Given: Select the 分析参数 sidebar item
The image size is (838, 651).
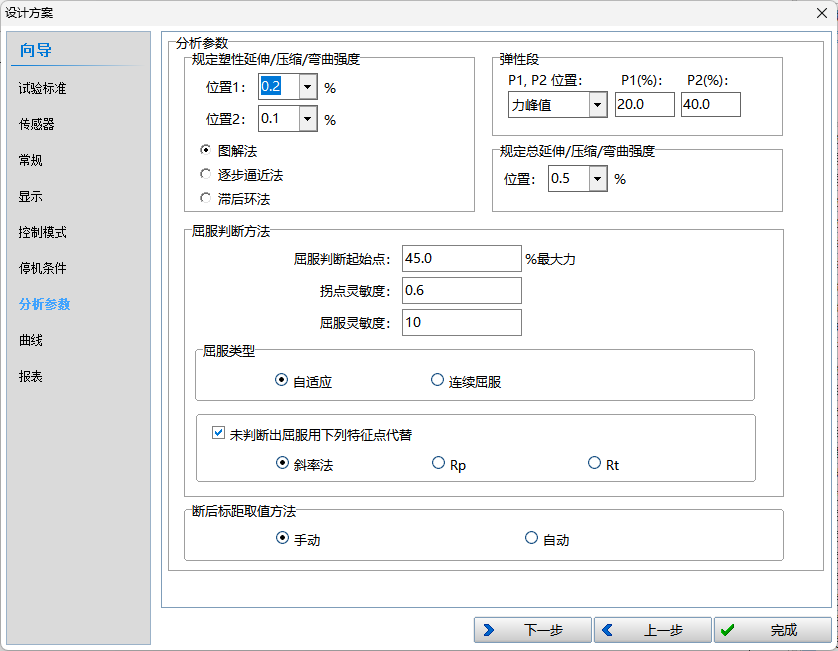Looking at the screenshot, I should point(44,304).
